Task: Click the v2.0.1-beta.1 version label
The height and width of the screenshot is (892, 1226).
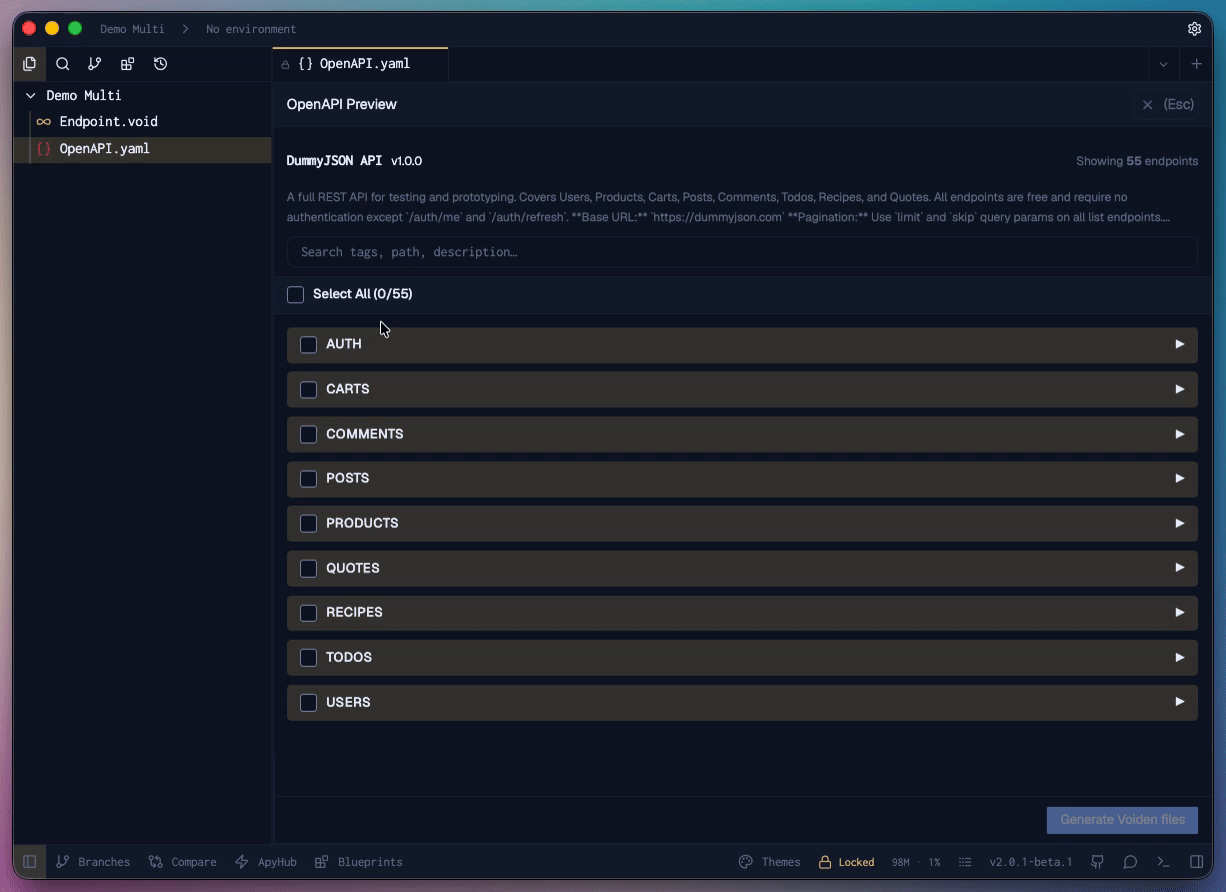Action: pyautogui.click(x=1030, y=862)
